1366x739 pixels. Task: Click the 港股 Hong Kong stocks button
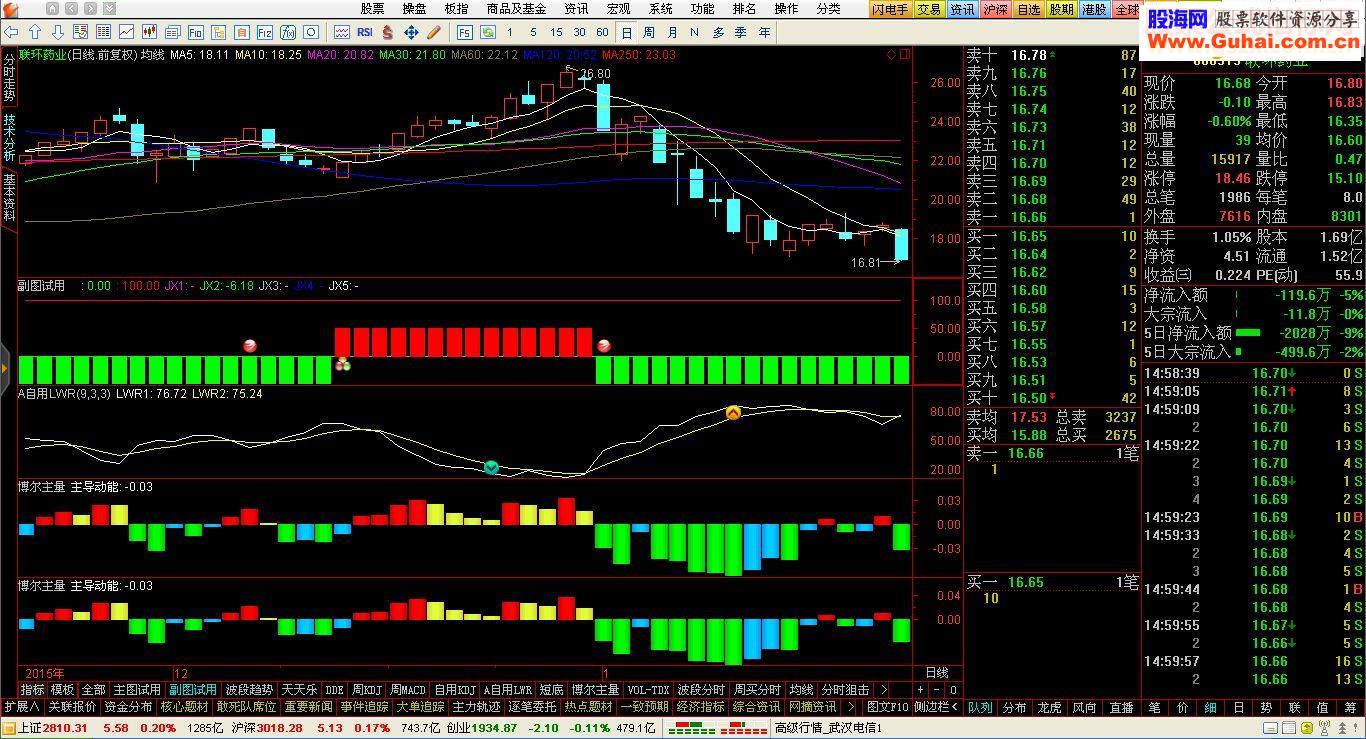(x=1094, y=9)
